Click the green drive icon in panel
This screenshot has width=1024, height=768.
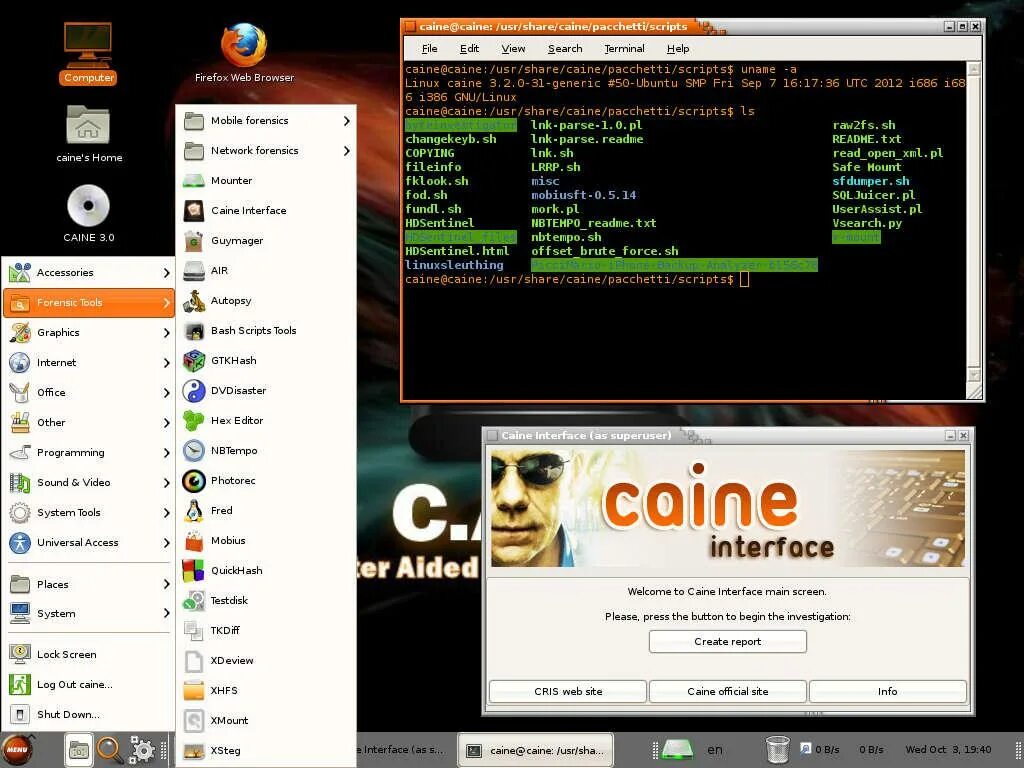tap(677, 750)
